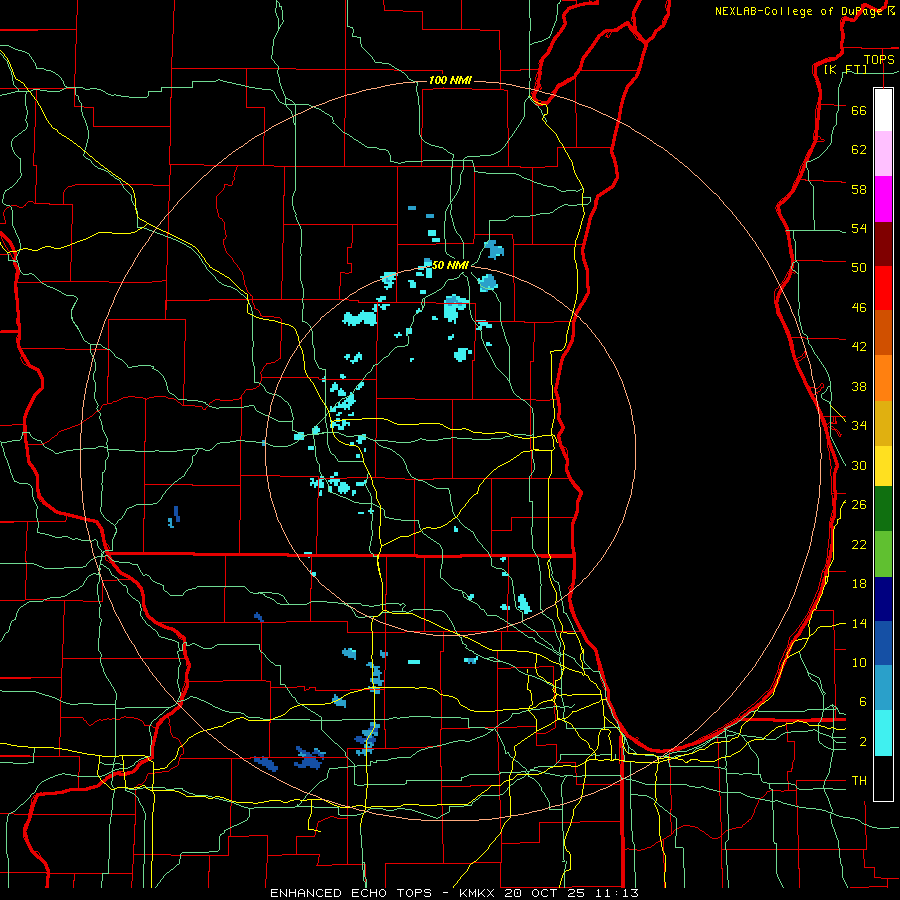Screen dimensions: 900x900
Task: Click the 10 legend value
Action: pos(859,662)
